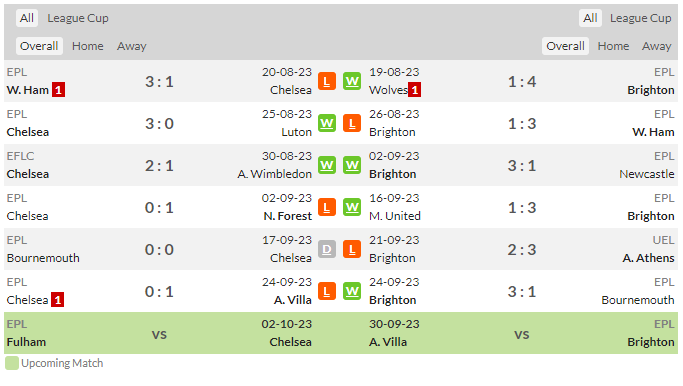Click the loss badge for Brighton vs W. Ham
The image size is (683, 386).
pos(352,123)
